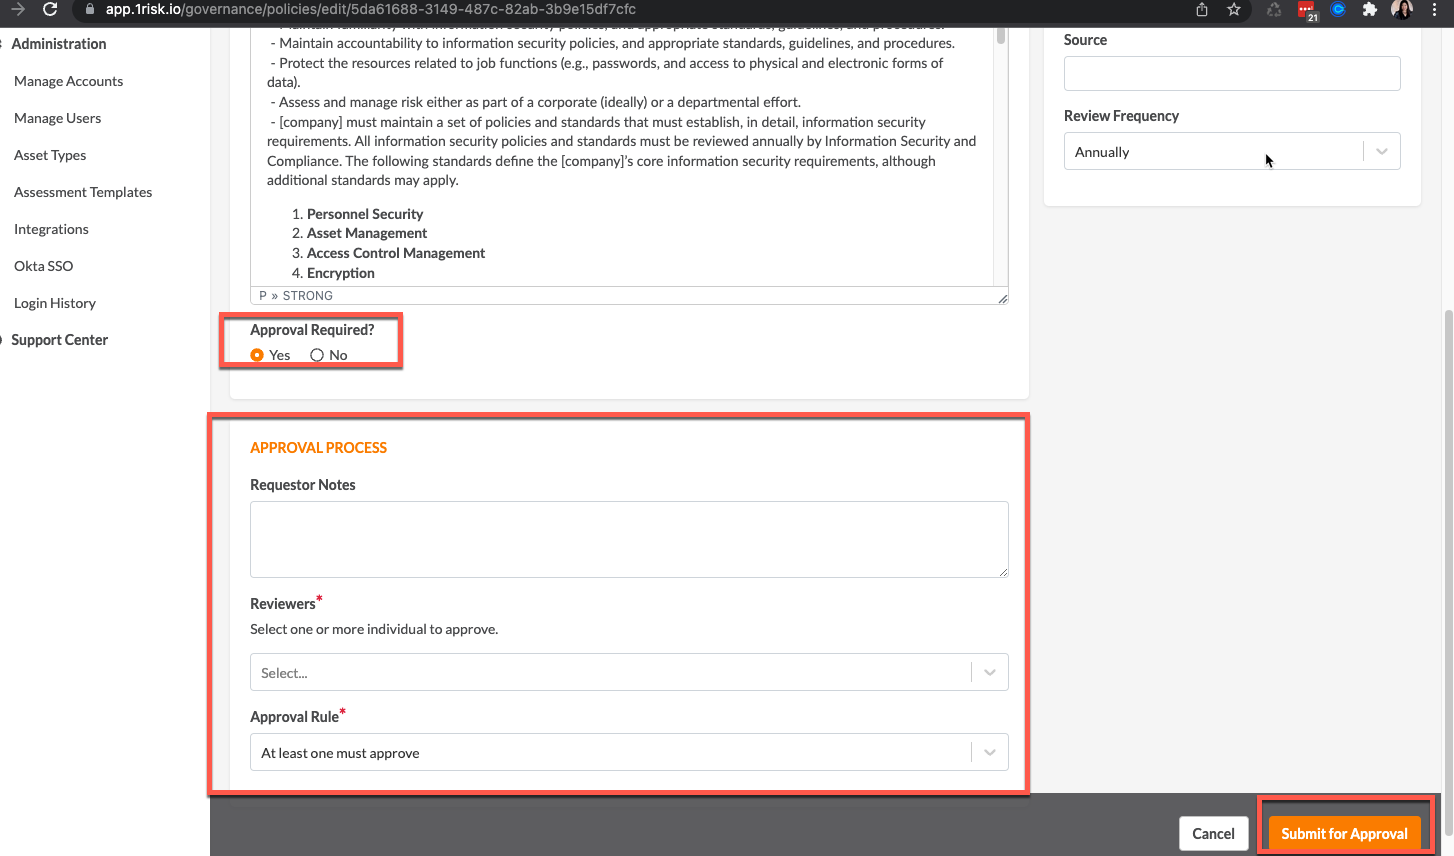Click 'Encryption' list item in editor
This screenshot has width=1454, height=856.
(341, 273)
